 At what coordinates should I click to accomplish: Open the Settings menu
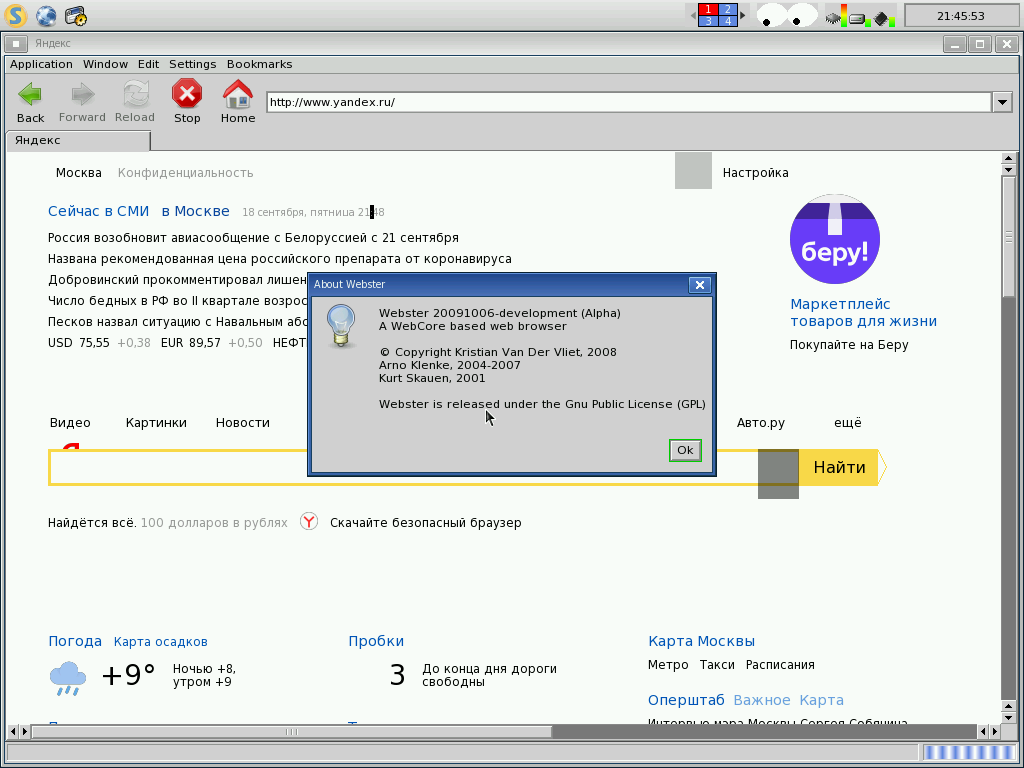coord(192,64)
